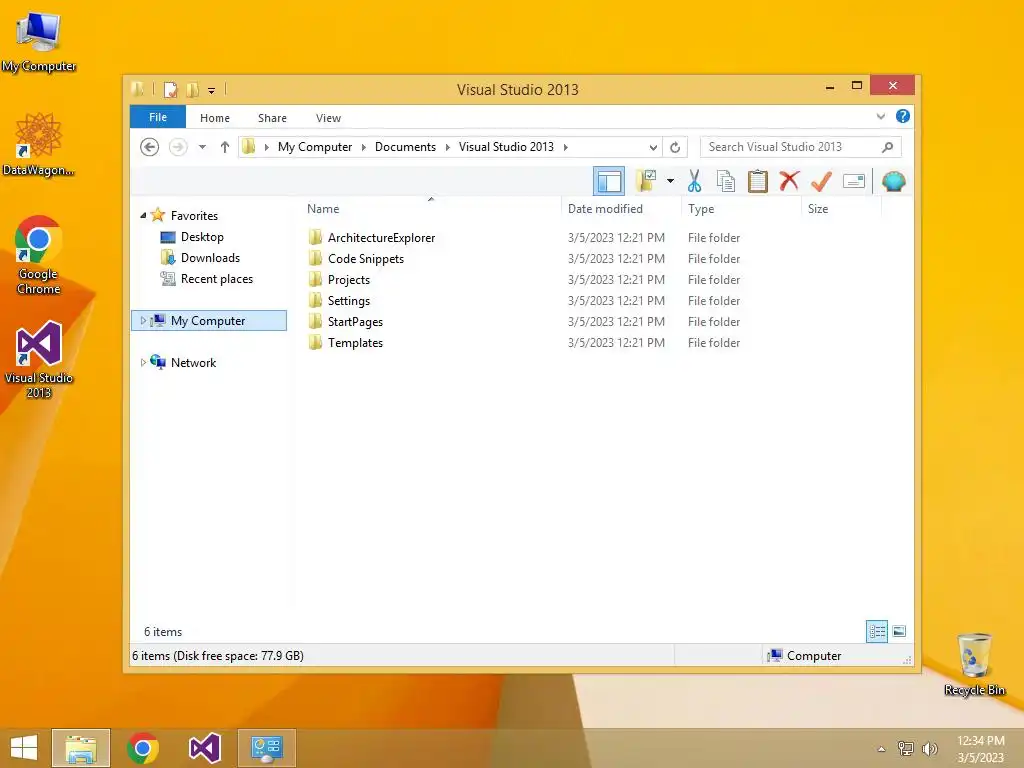Click the Forward navigation arrow

178,147
